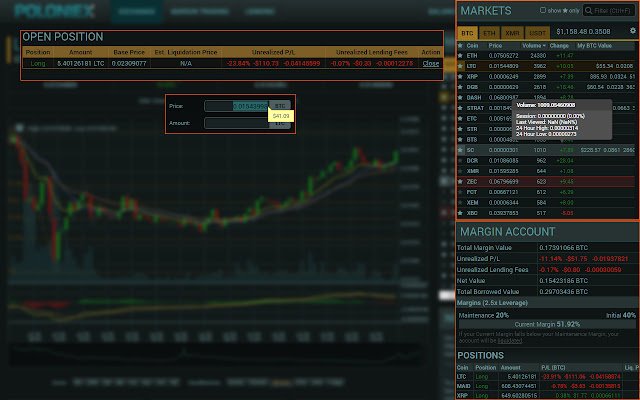Screen dimensions: 640x400
Task: Click the Price input field
Action: click(237, 106)
